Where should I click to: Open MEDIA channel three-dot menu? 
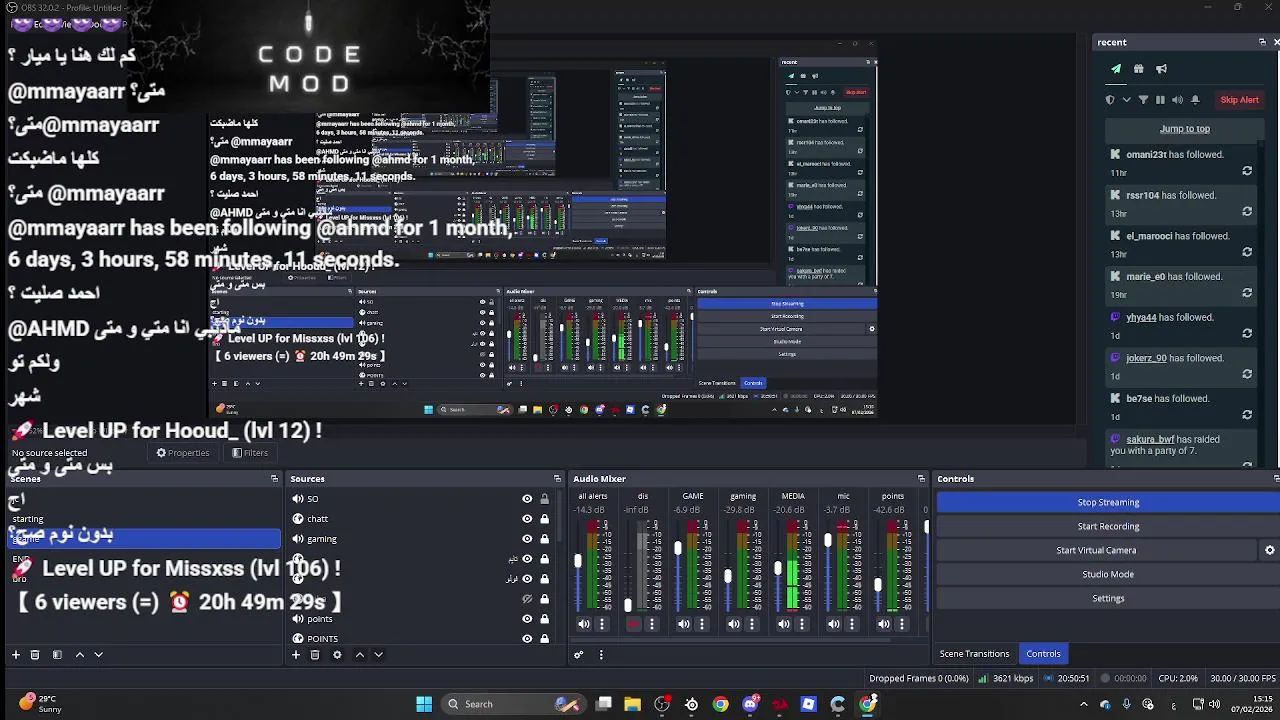[802, 624]
